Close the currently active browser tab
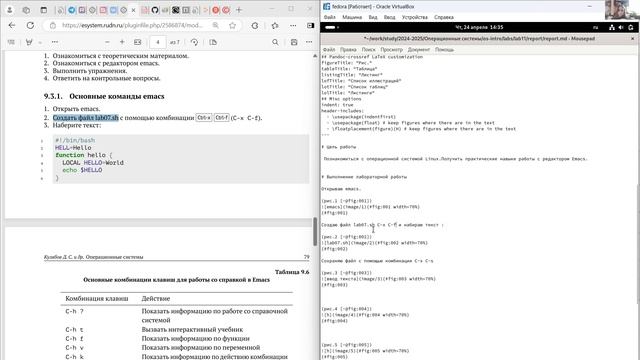Screen dimensions: 640x360 [133, 10]
